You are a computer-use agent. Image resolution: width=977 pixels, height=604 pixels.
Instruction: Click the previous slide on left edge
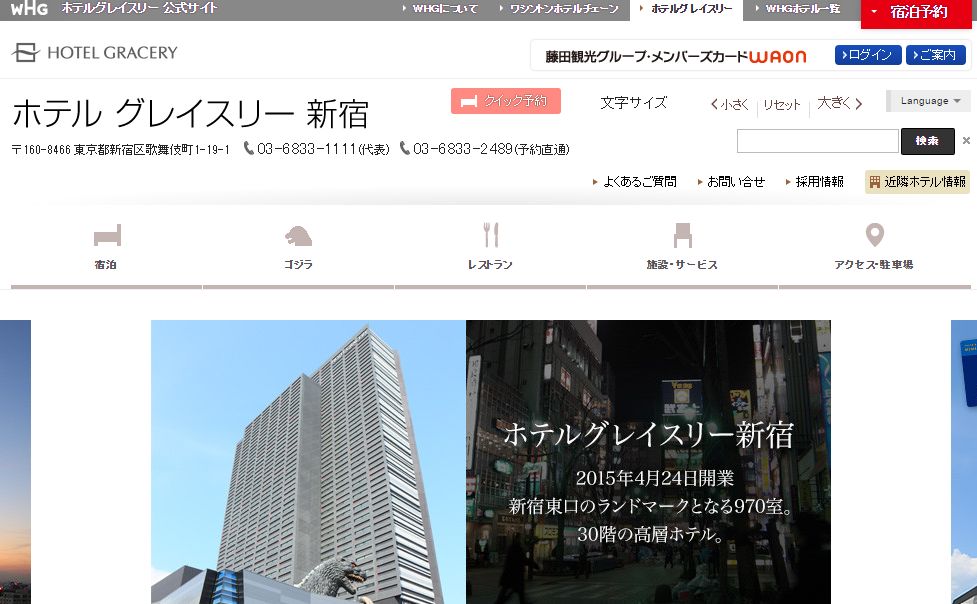15,462
